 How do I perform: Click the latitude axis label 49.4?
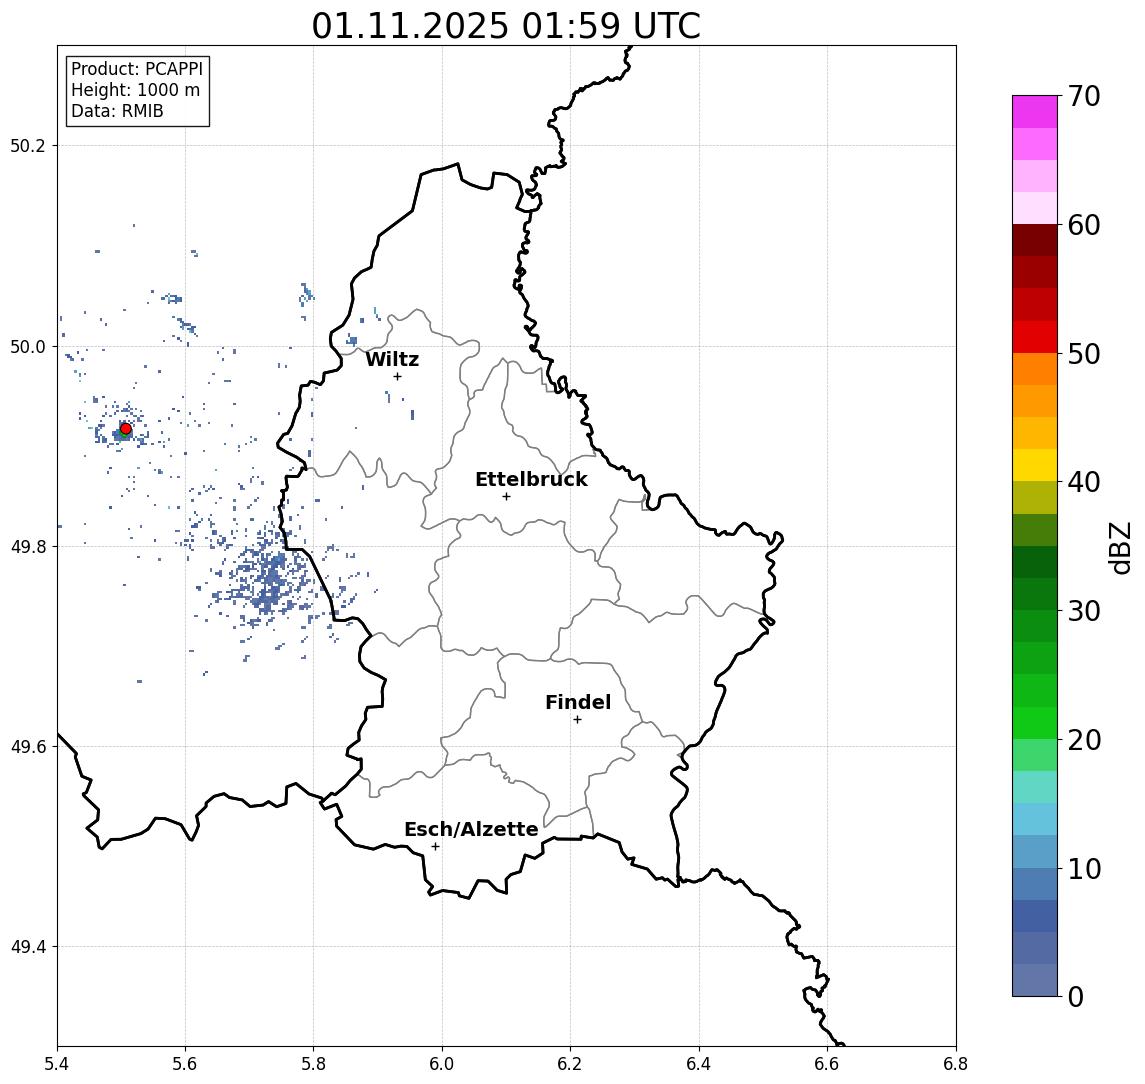click(x=28, y=947)
